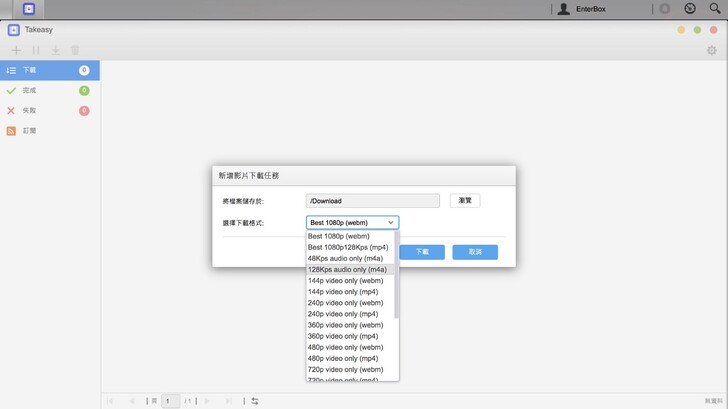
Task: Choose 480p video only (mp4)
Action: pyautogui.click(x=350, y=359)
